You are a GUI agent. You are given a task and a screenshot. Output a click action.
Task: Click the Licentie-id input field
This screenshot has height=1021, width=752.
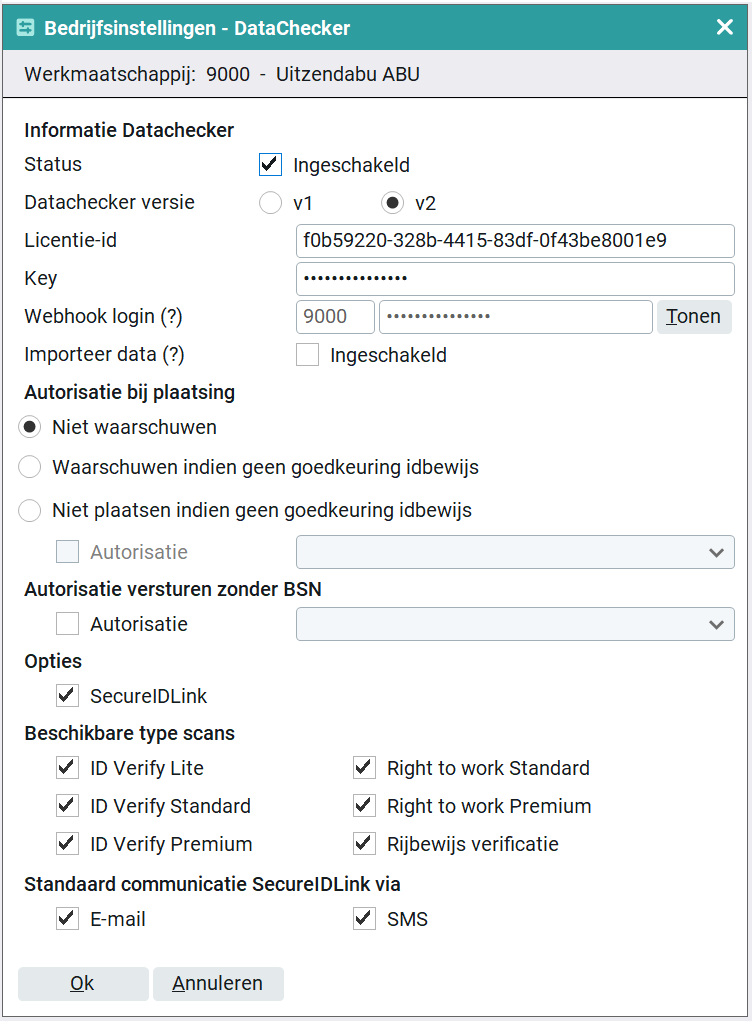(x=515, y=241)
